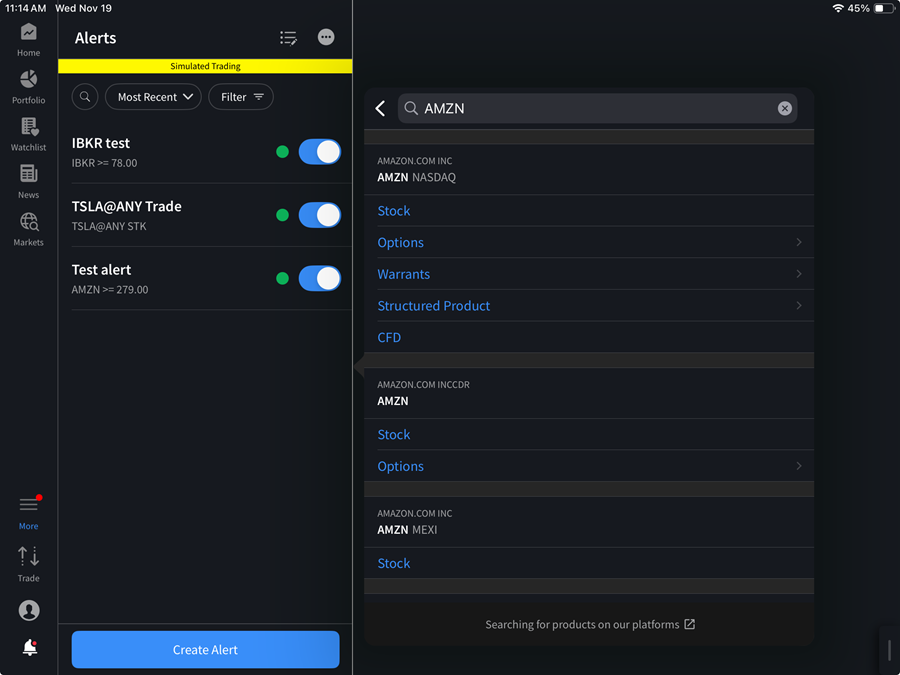Open the Markets globe icon
Screen dimensions: 900x675
point(28,228)
